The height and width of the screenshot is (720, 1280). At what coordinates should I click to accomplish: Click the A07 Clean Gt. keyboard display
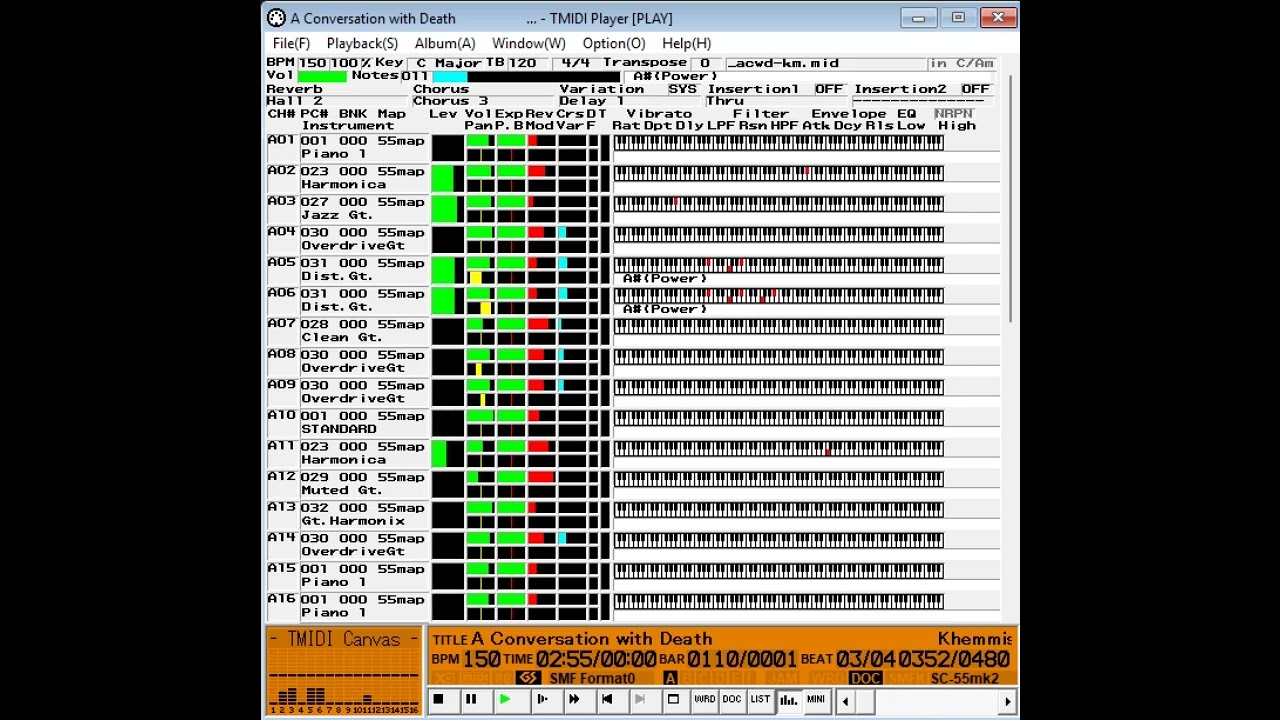tap(778, 326)
